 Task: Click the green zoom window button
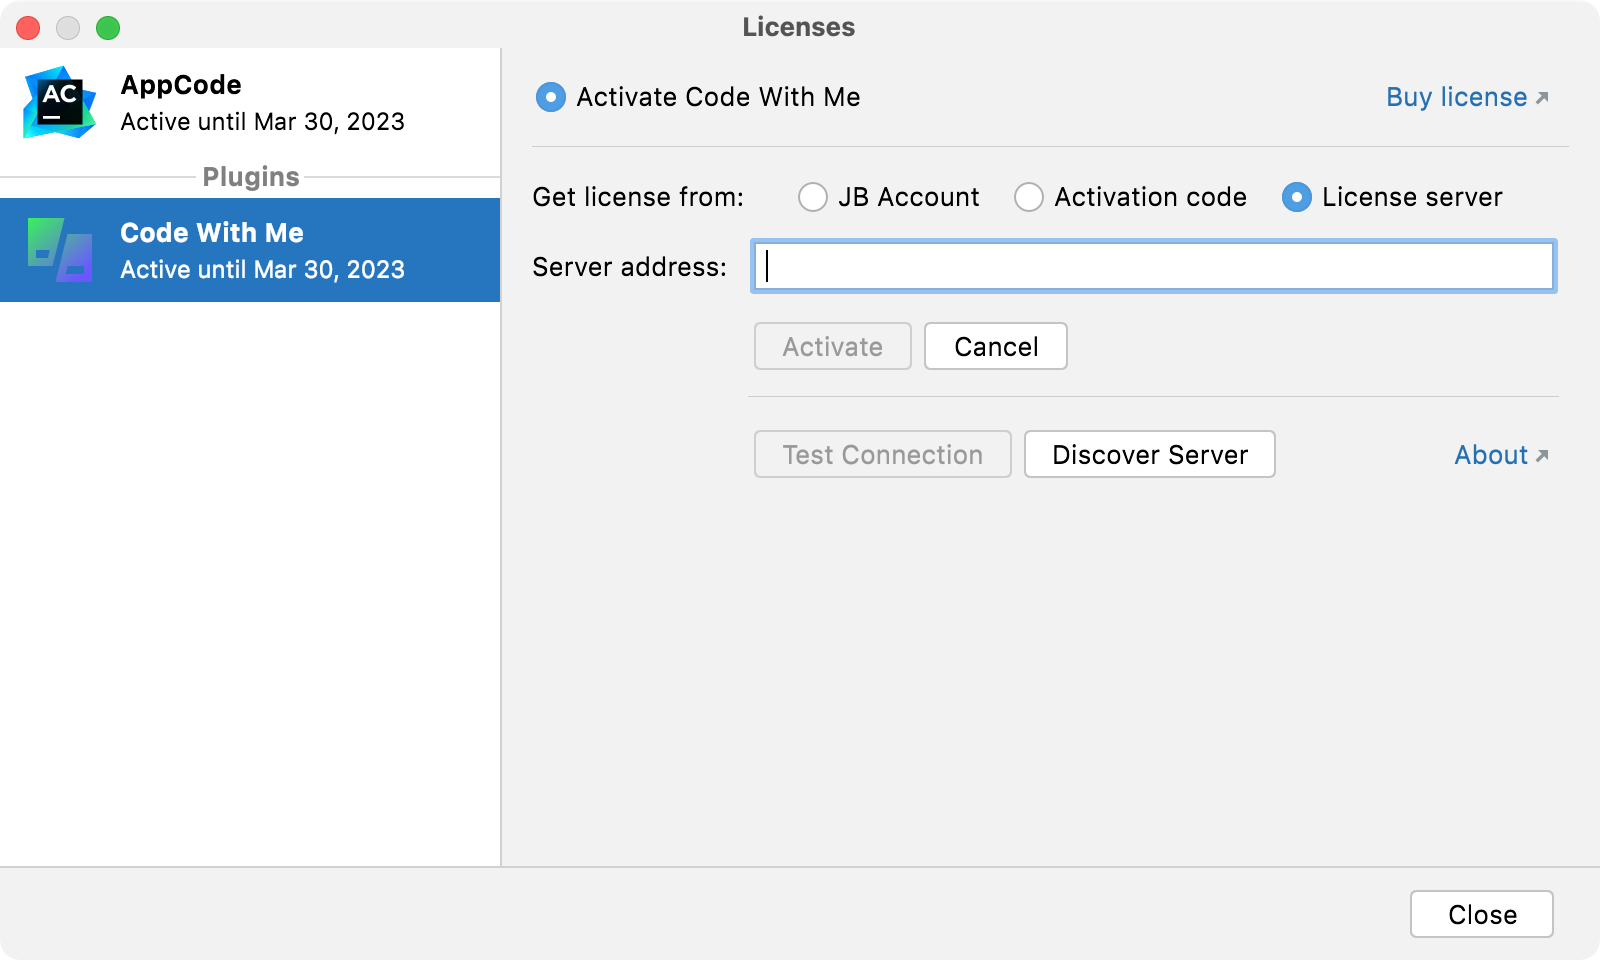point(108,28)
